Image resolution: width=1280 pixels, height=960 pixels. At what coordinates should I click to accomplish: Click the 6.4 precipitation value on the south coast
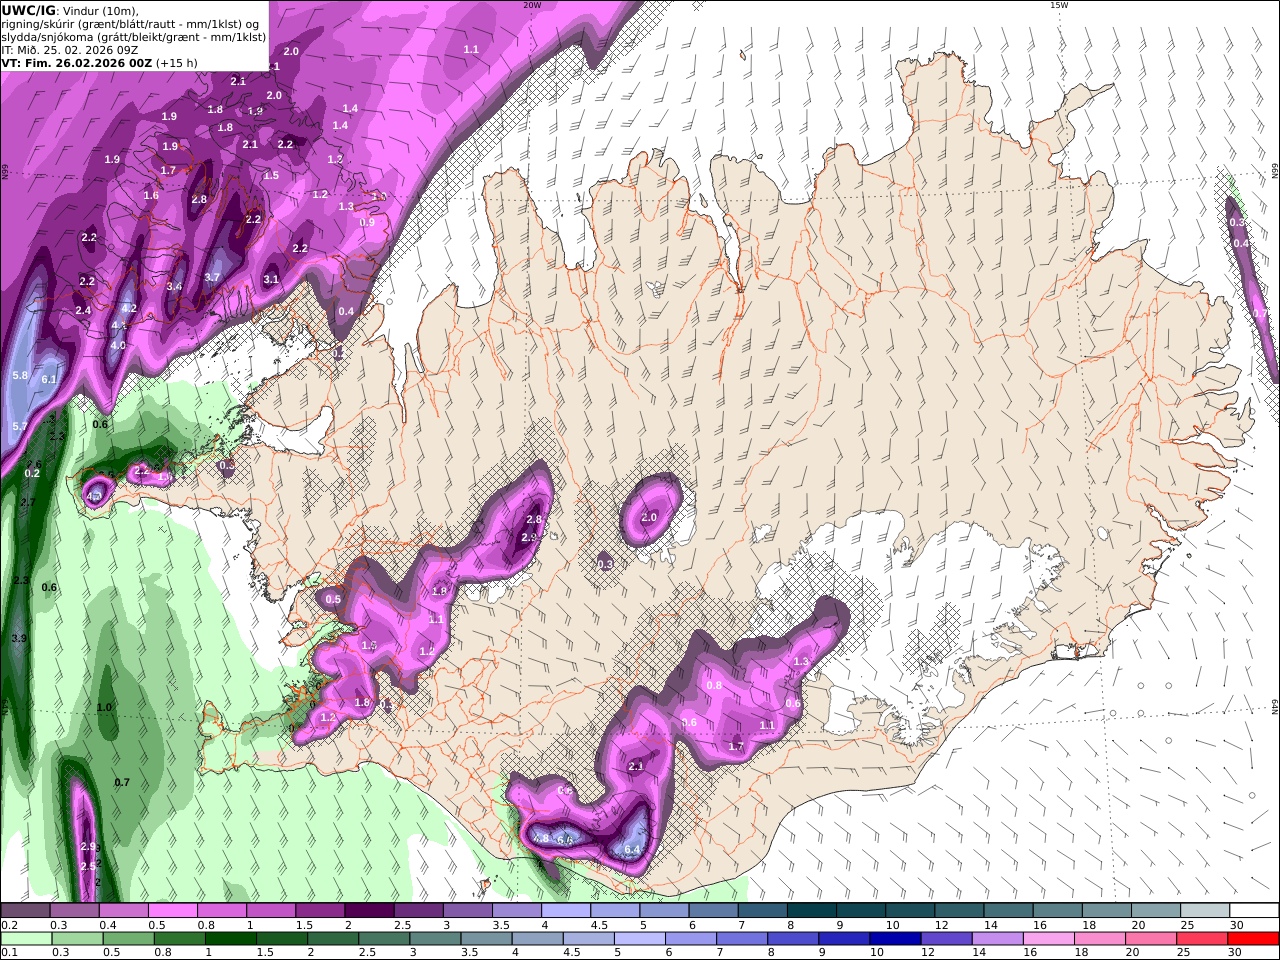[x=631, y=850]
